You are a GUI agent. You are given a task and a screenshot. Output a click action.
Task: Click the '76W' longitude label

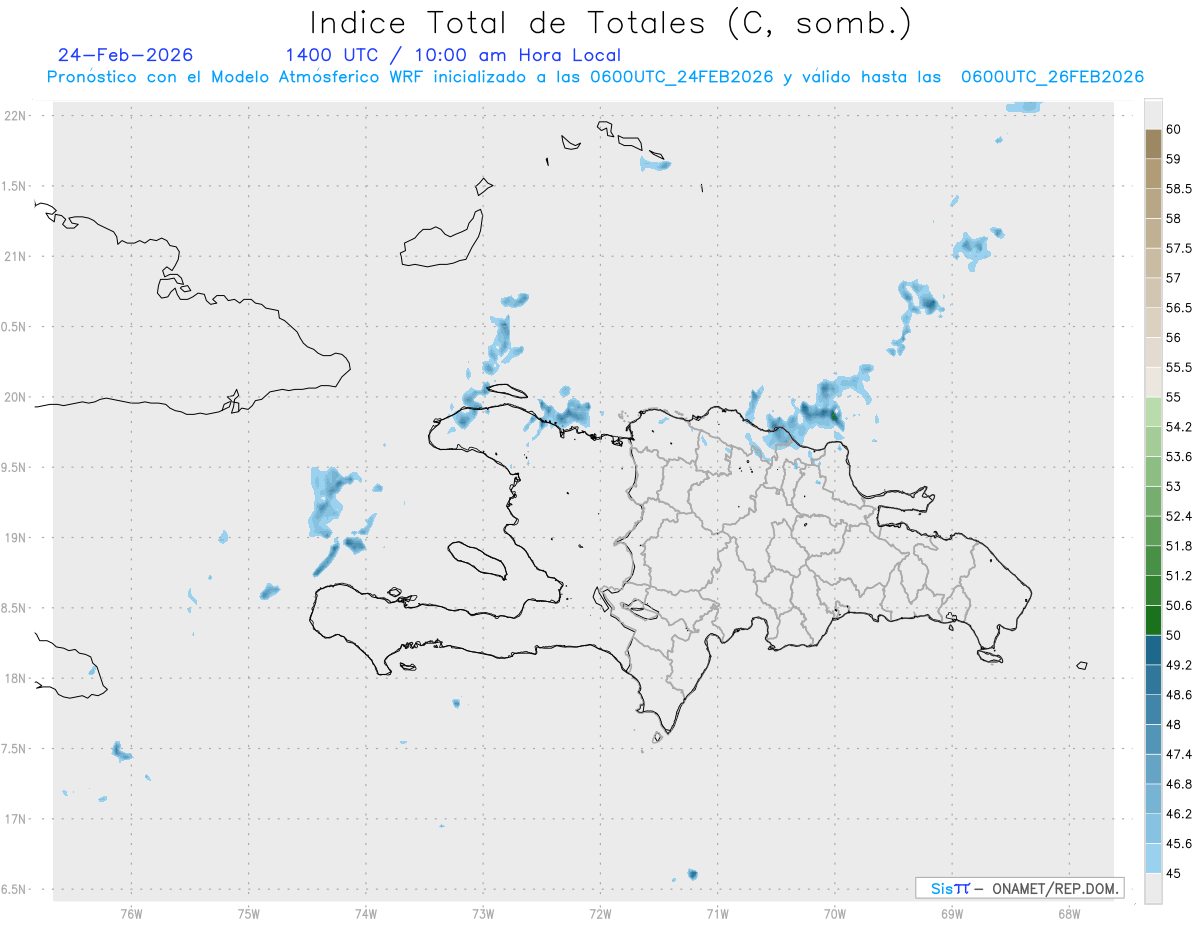click(131, 914)
